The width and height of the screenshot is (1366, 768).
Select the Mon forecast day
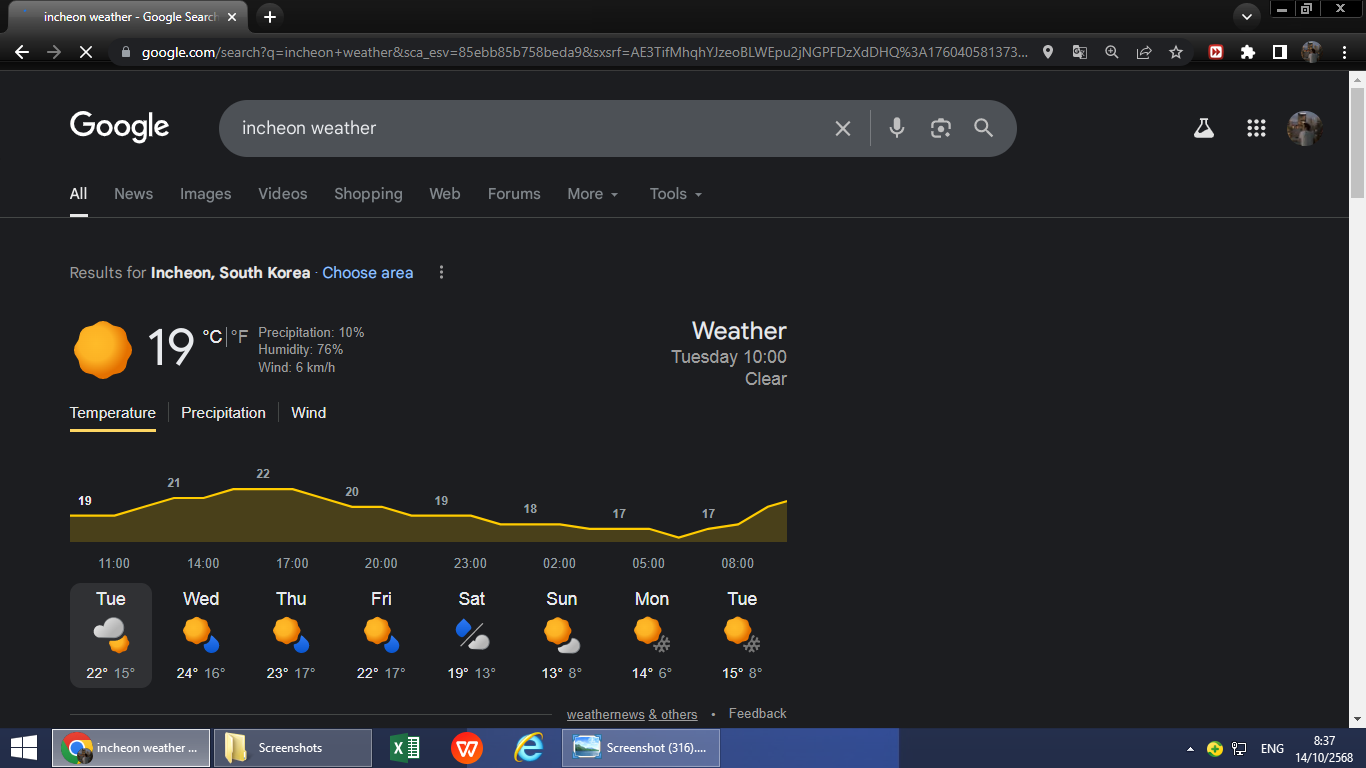tap(652, 636)
